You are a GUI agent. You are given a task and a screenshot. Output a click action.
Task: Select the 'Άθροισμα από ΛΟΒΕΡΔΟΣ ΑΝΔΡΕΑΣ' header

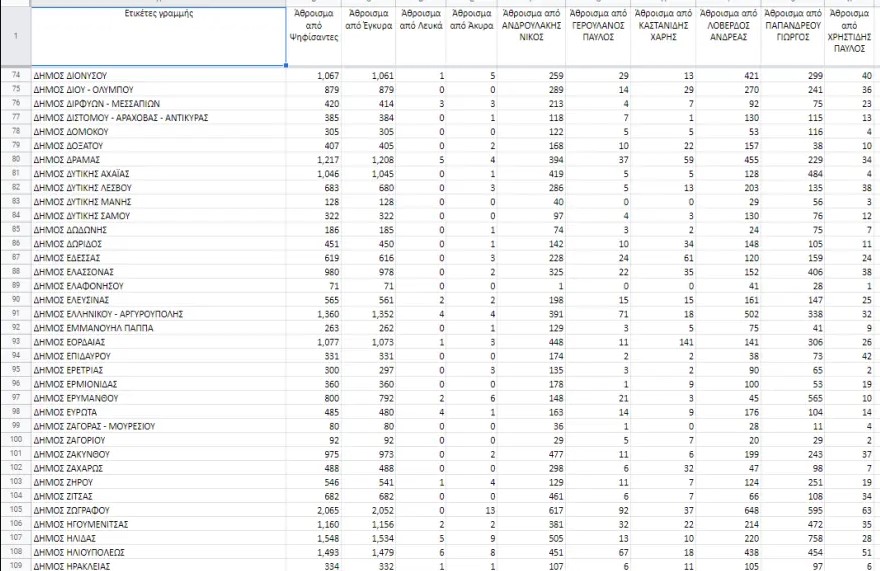coord(730,37)
